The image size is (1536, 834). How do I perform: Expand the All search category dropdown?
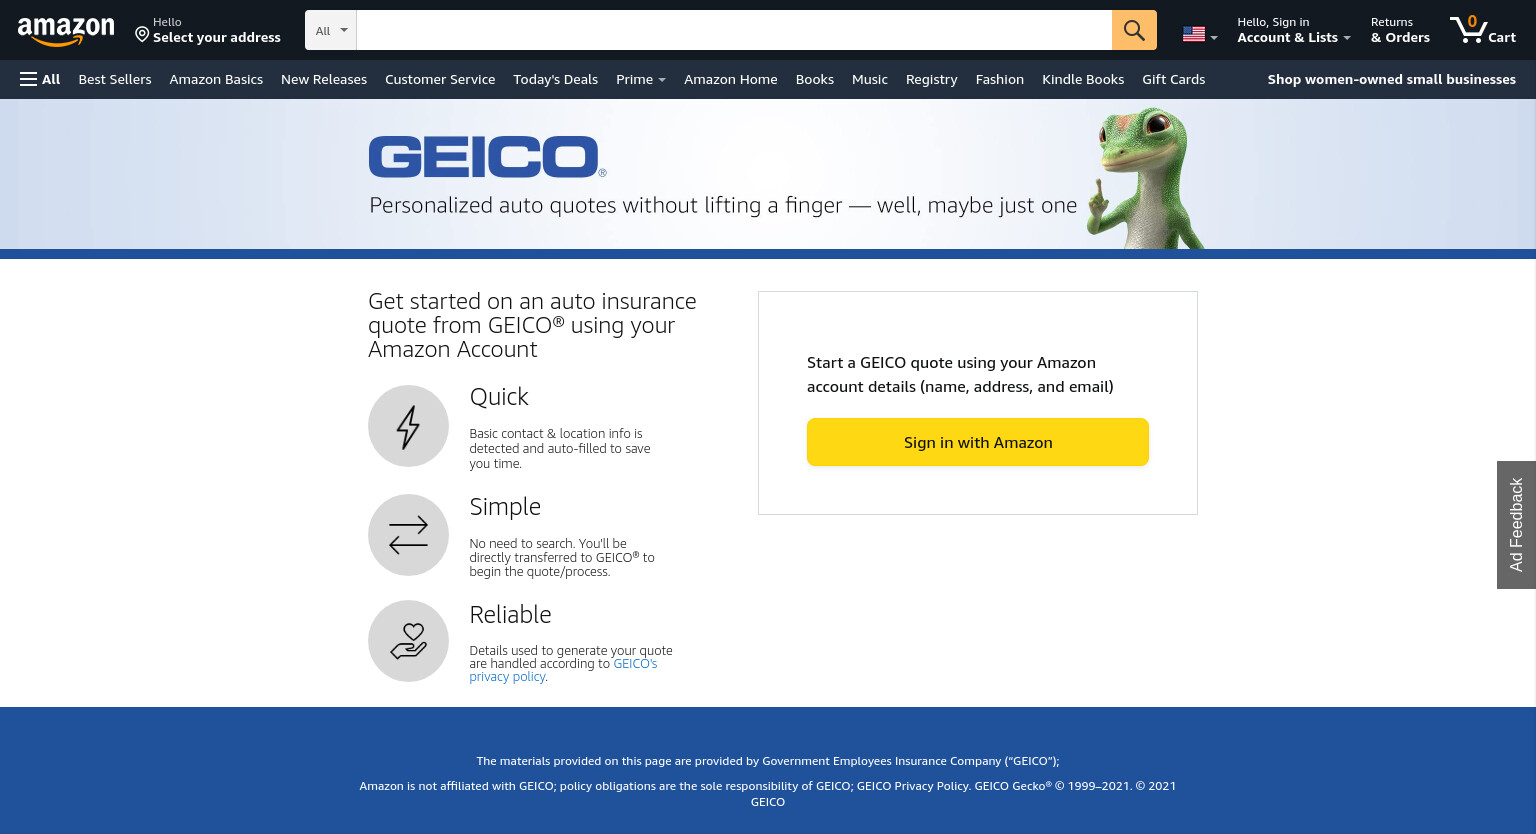point(331,30)
